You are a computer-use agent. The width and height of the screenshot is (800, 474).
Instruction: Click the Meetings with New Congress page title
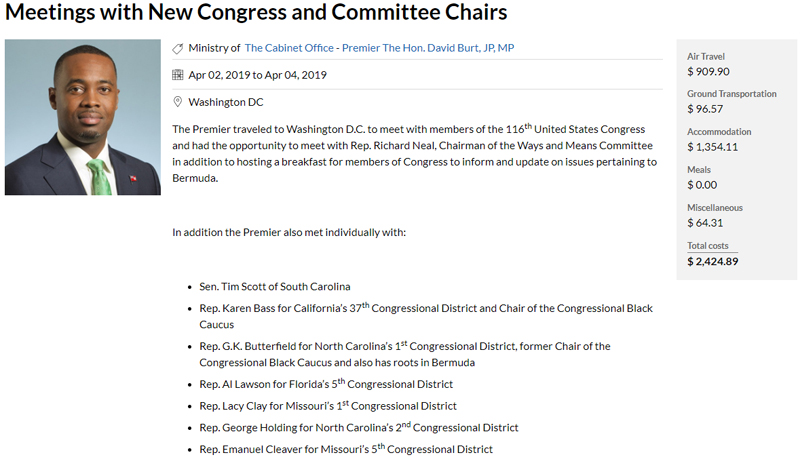click(254, 13)
